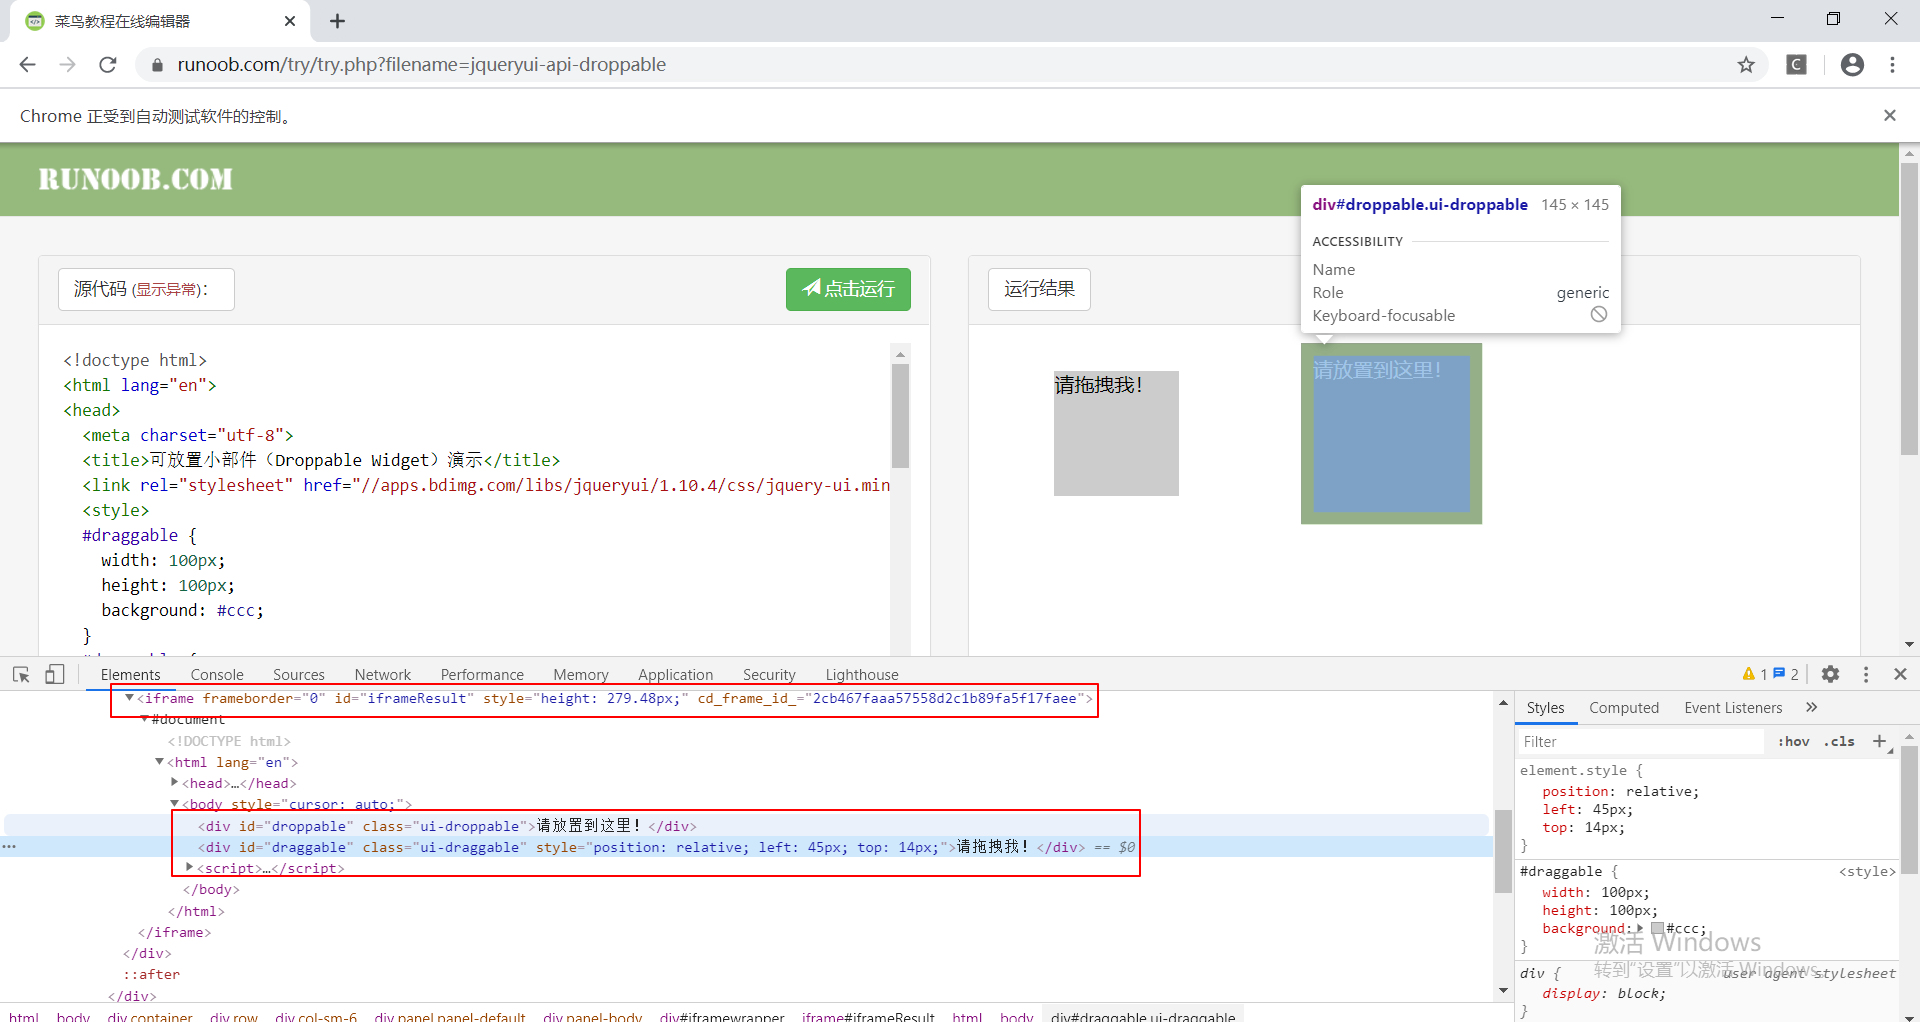Viewport: 1920px width, 1022px height.
Task: Open the Memory tab
Action: 580,675
